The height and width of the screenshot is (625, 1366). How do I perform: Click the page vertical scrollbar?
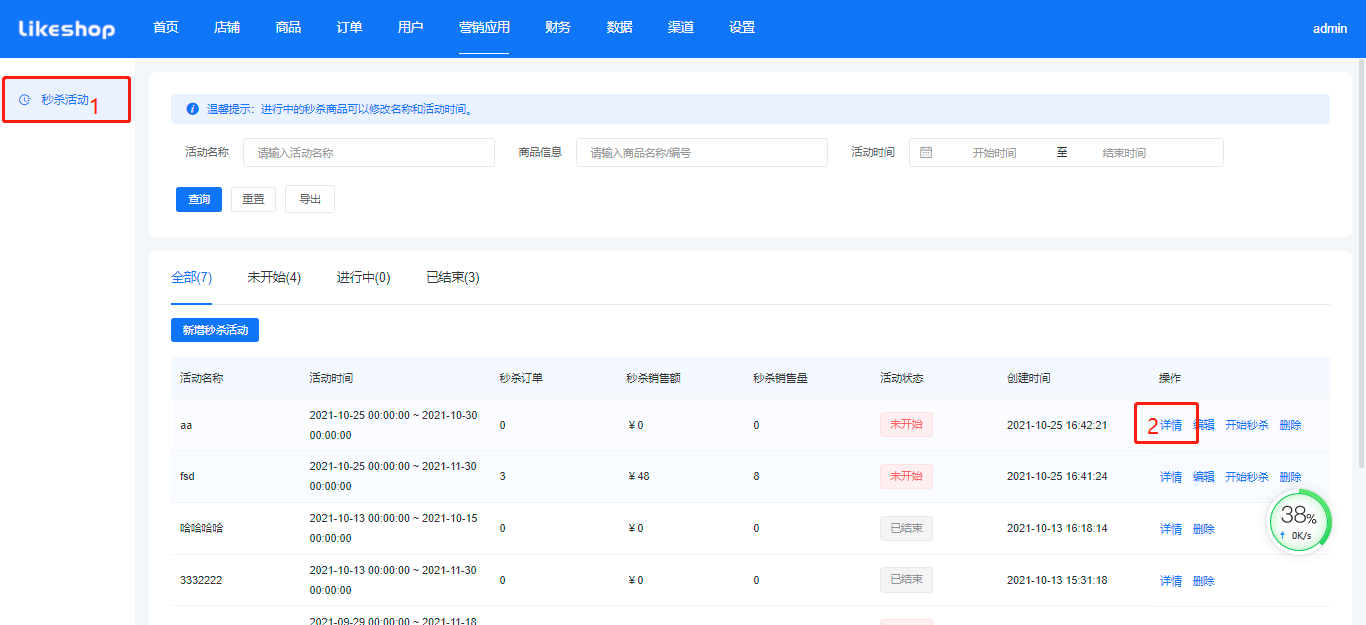coord(1361,265)
